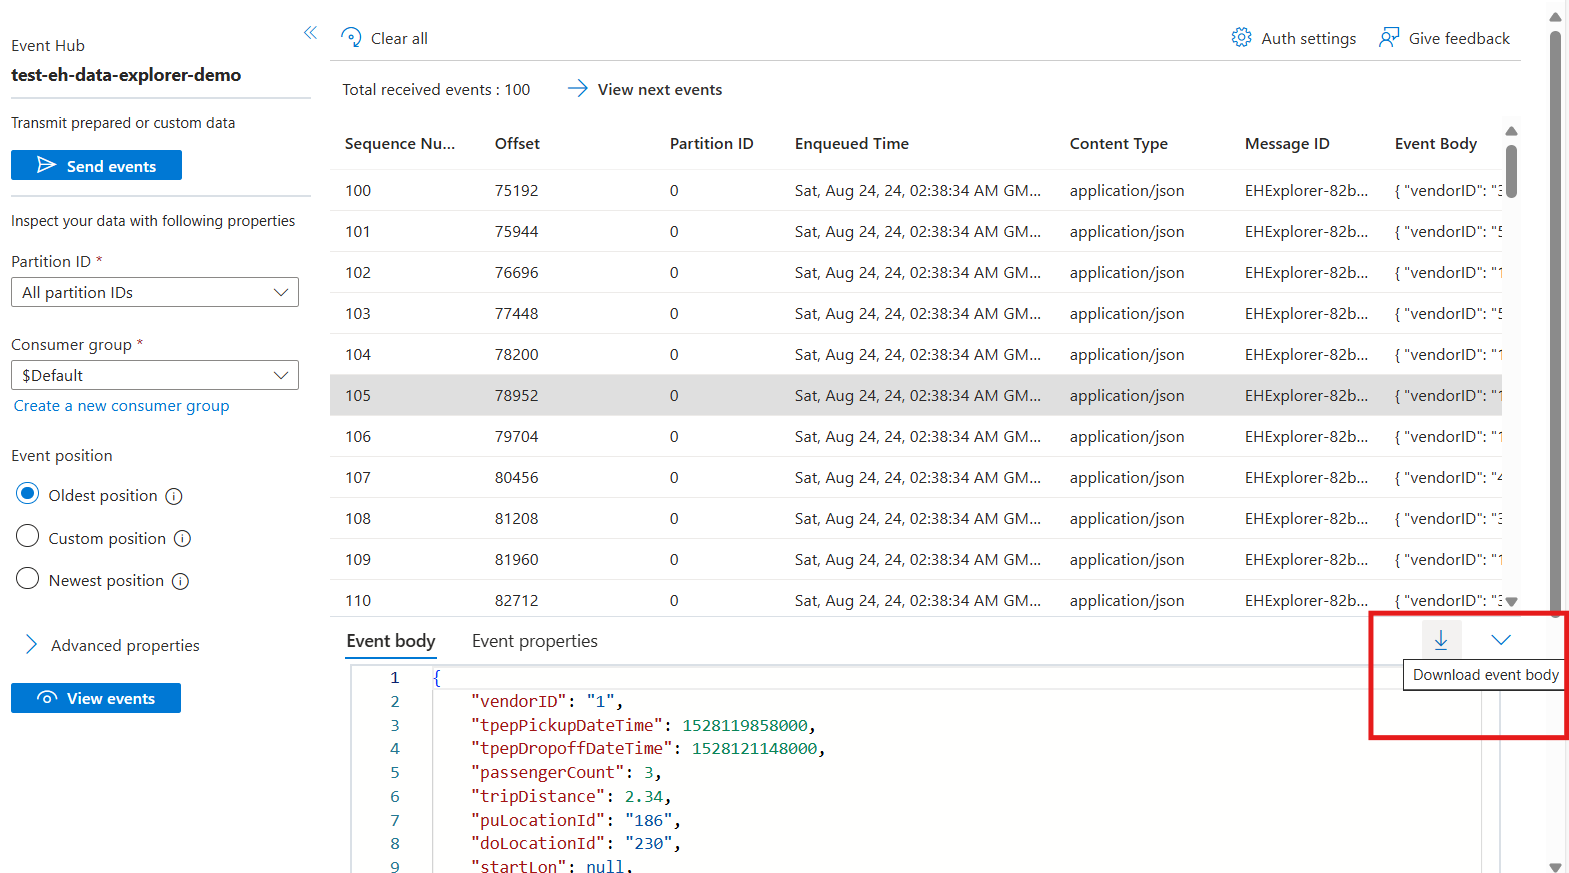Click the Clear all refresh icon
The height and width of the screenshot is (873, 1569).
click(x=351, y=38)
